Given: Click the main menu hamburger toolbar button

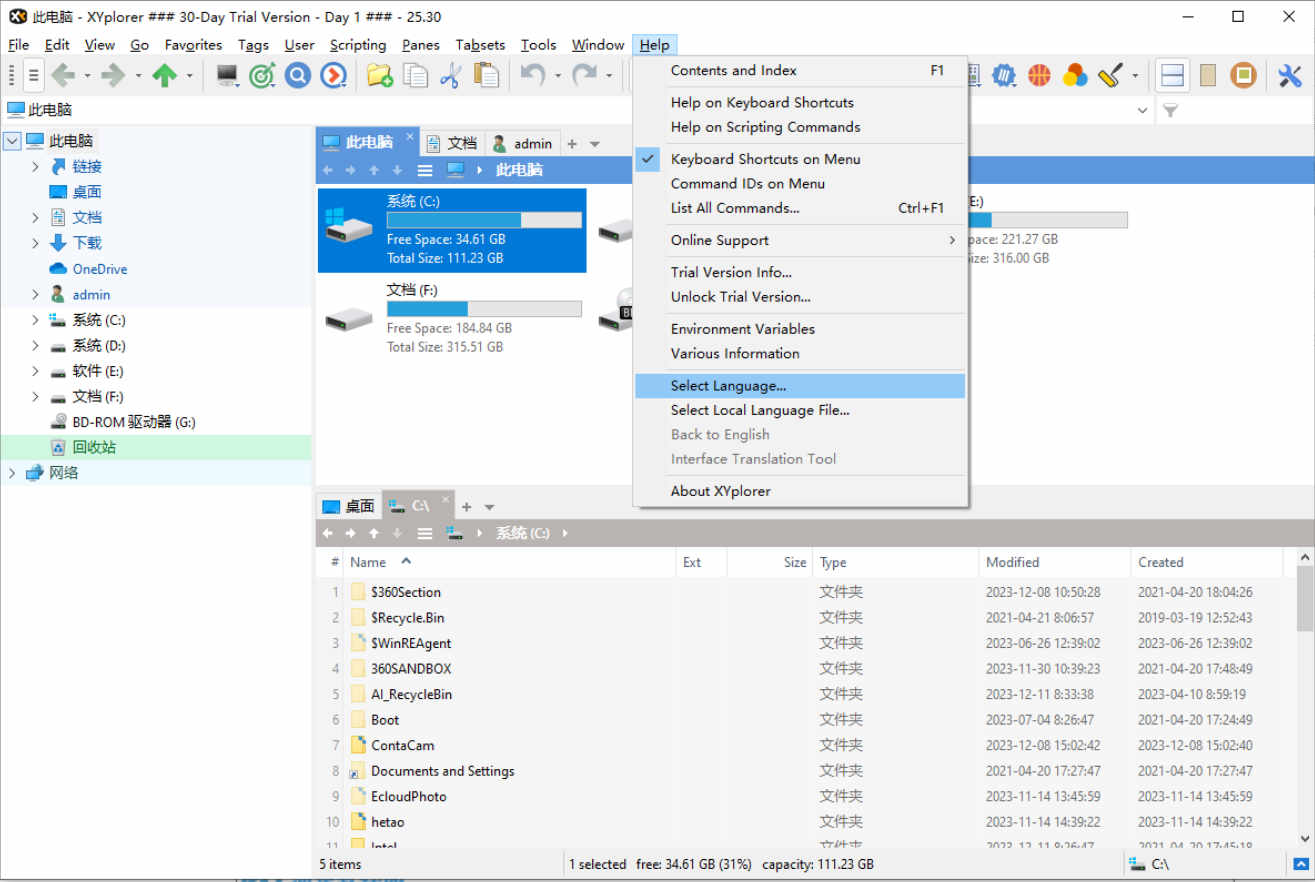Looking at the screenshot, I should pyautogui.click(x=34, y=75).
